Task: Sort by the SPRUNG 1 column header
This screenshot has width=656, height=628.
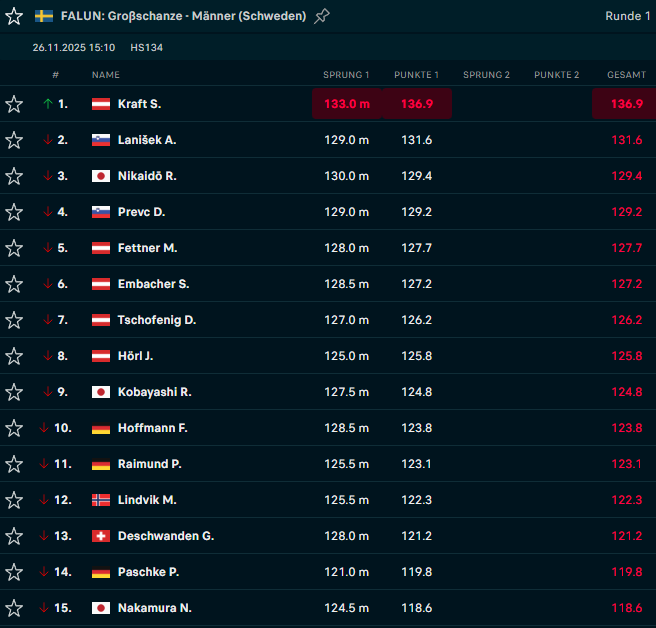Action: tap(346, 75)
